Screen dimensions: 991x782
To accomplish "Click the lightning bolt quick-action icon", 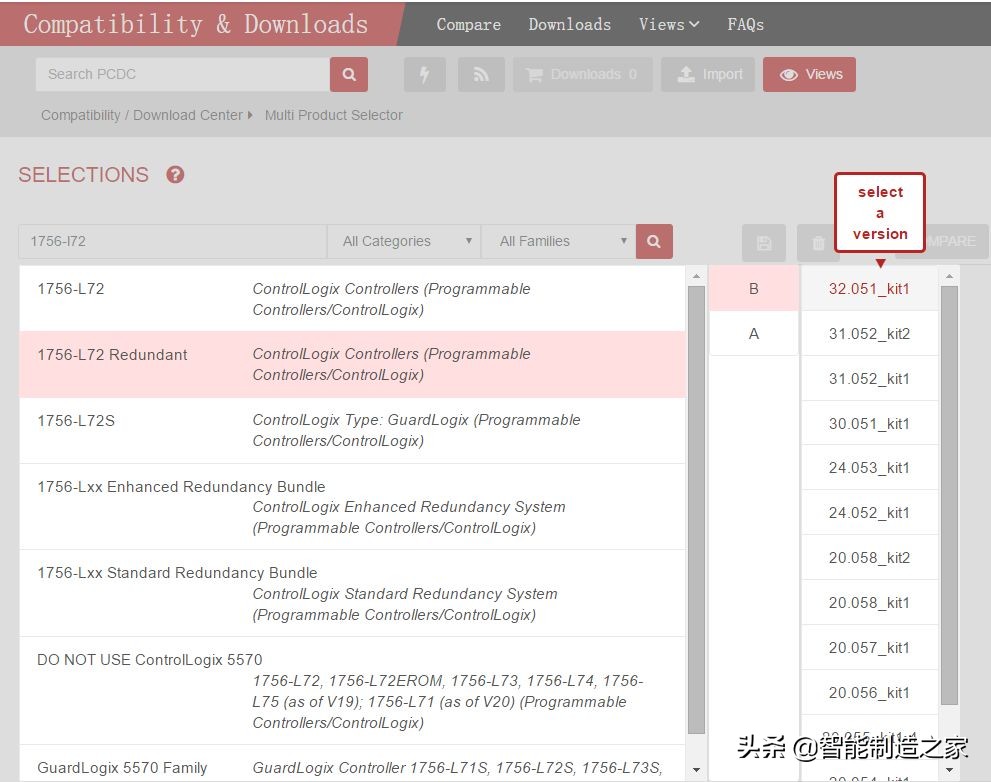I will [x=424, y=75].
